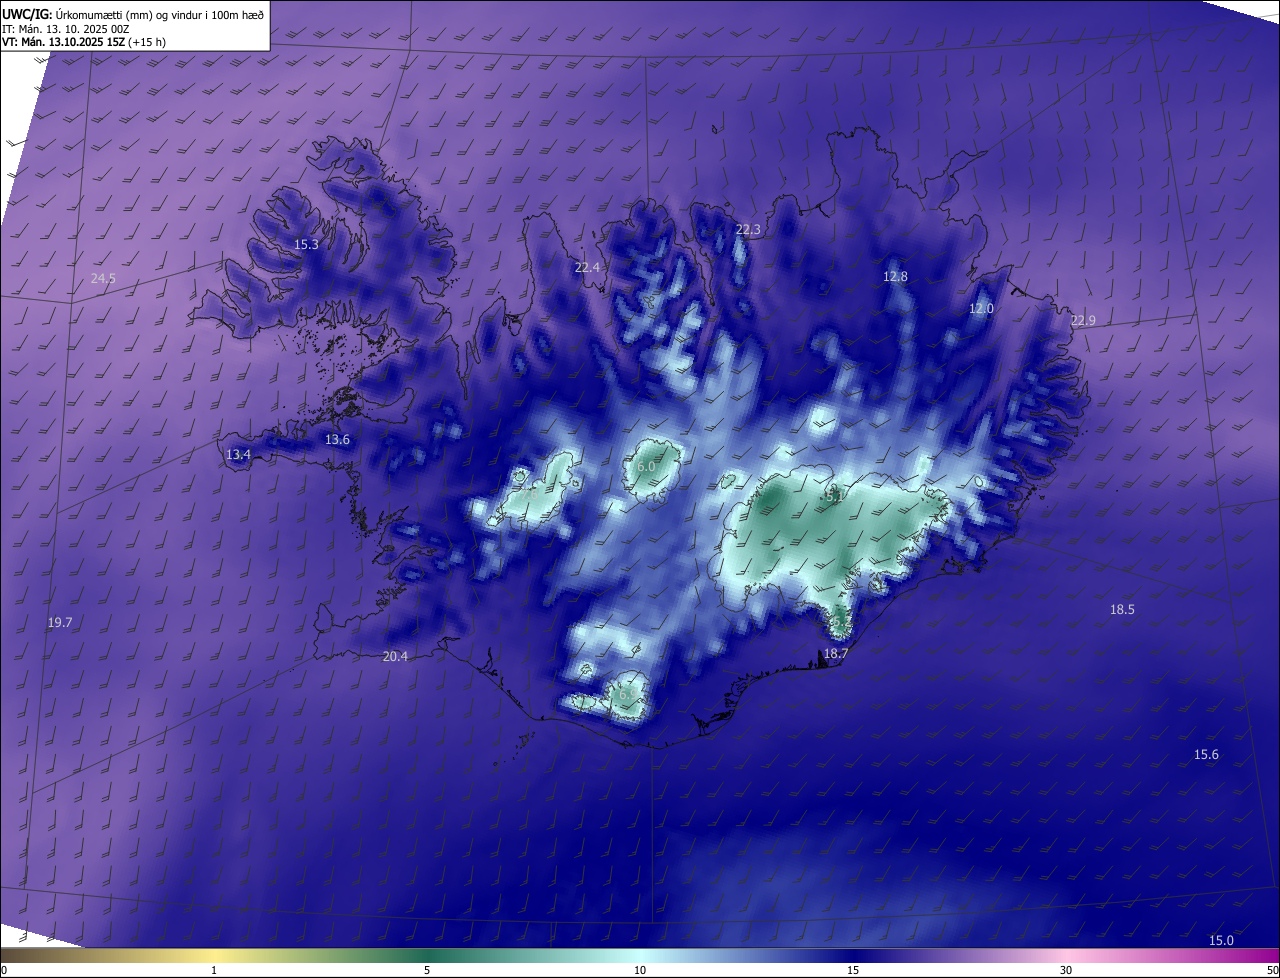Click the 18.7 value on the south coast
This screenshot has width=1280, height=978.
tap(835, 654)
